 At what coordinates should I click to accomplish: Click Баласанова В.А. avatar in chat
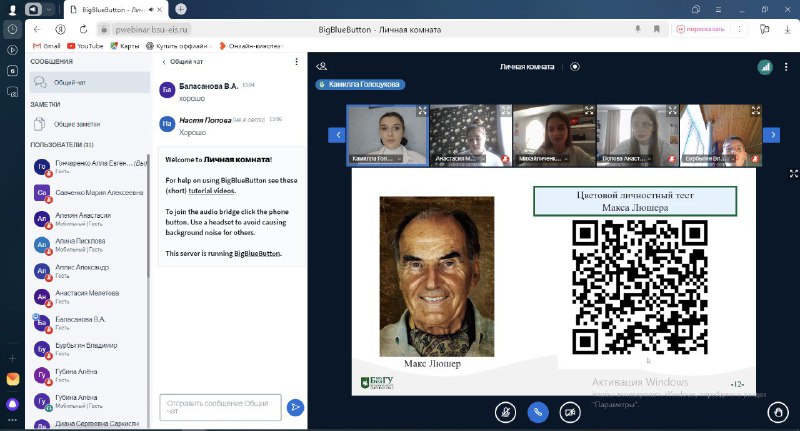pos(167,90)
